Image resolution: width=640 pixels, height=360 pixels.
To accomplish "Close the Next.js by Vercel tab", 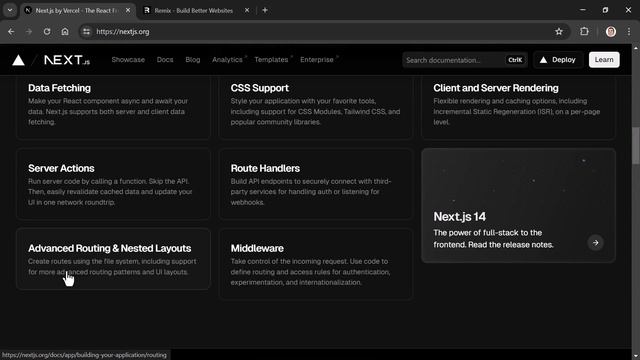I will 128,10.
